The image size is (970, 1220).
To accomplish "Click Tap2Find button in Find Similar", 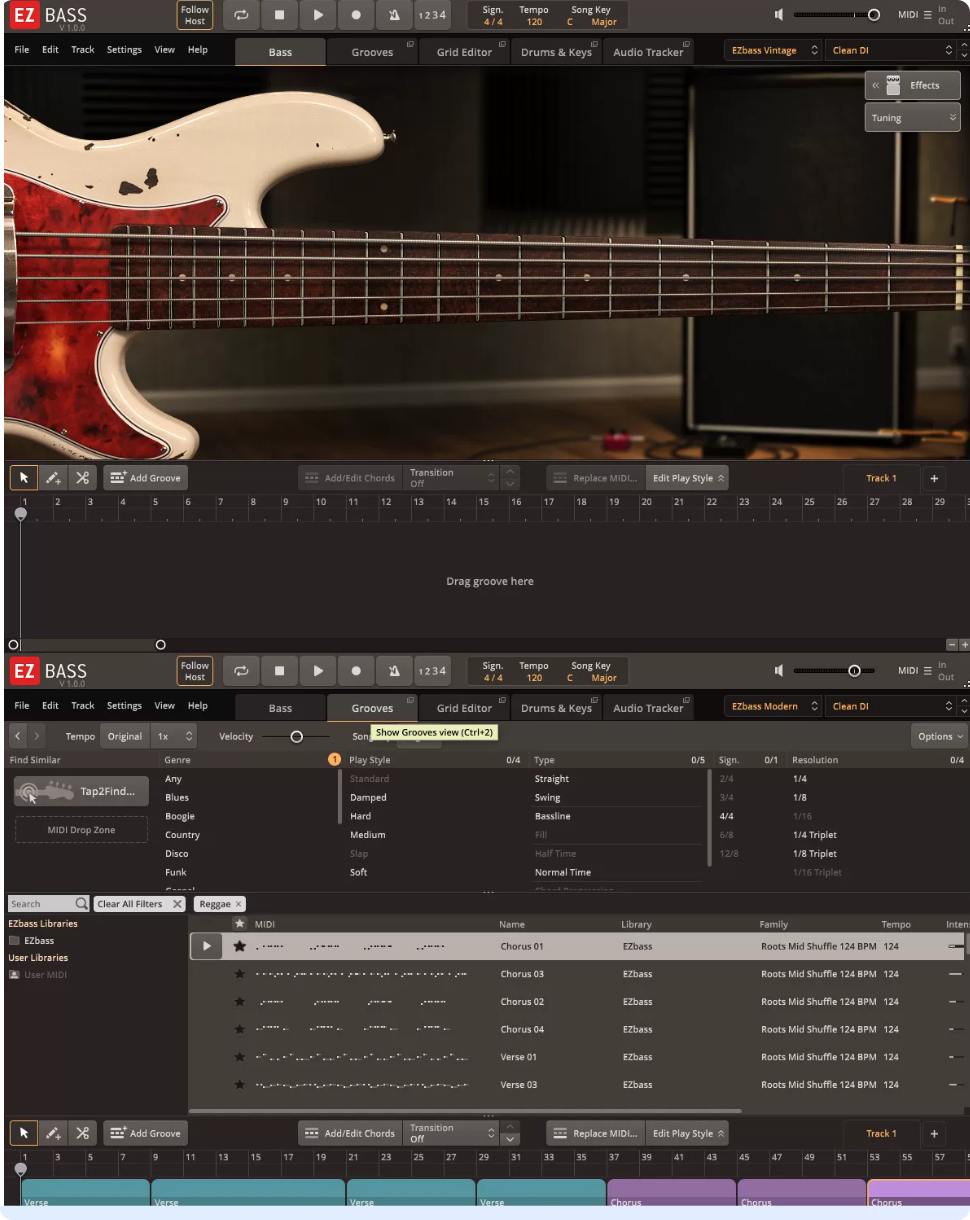I will (x=81, y=791).
